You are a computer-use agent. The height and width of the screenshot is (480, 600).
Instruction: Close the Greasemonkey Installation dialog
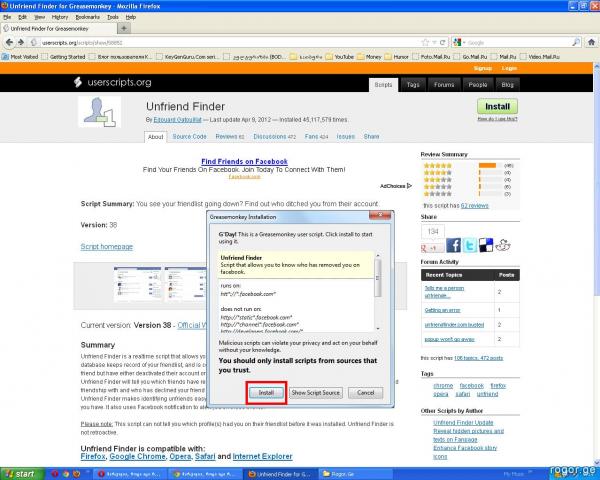point(380,215)
